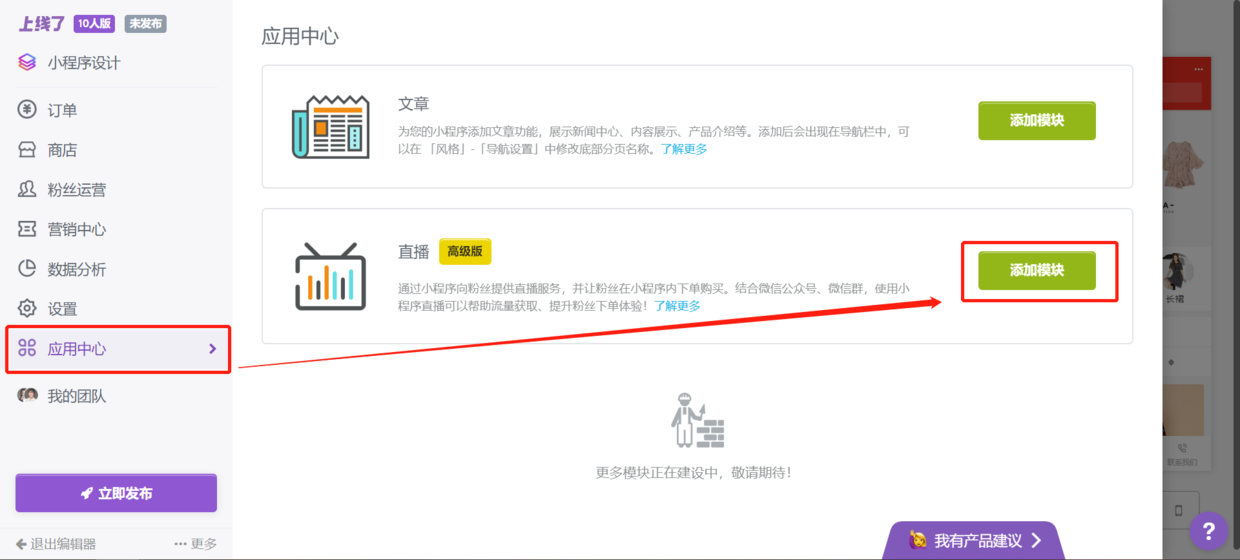1240x560 pixels.
Task: Open 了解更多 link in 直播 description
Action: [677, 306]
